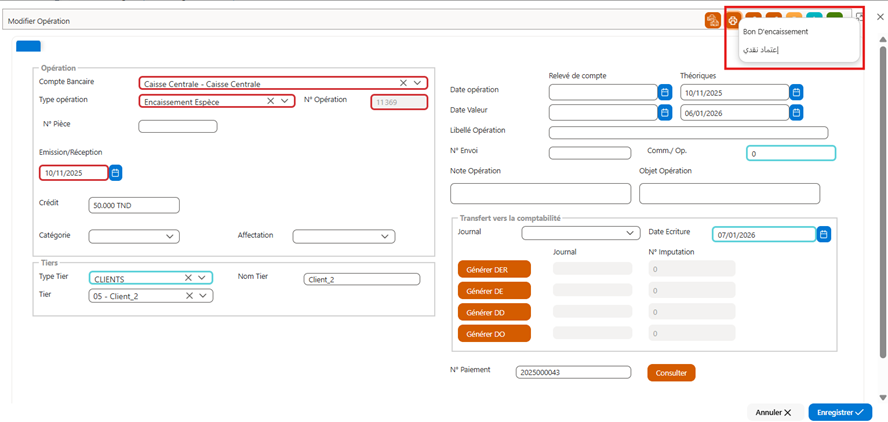
Task: Open calendar for Date Ecriture field
Action: tap(825, 234)
